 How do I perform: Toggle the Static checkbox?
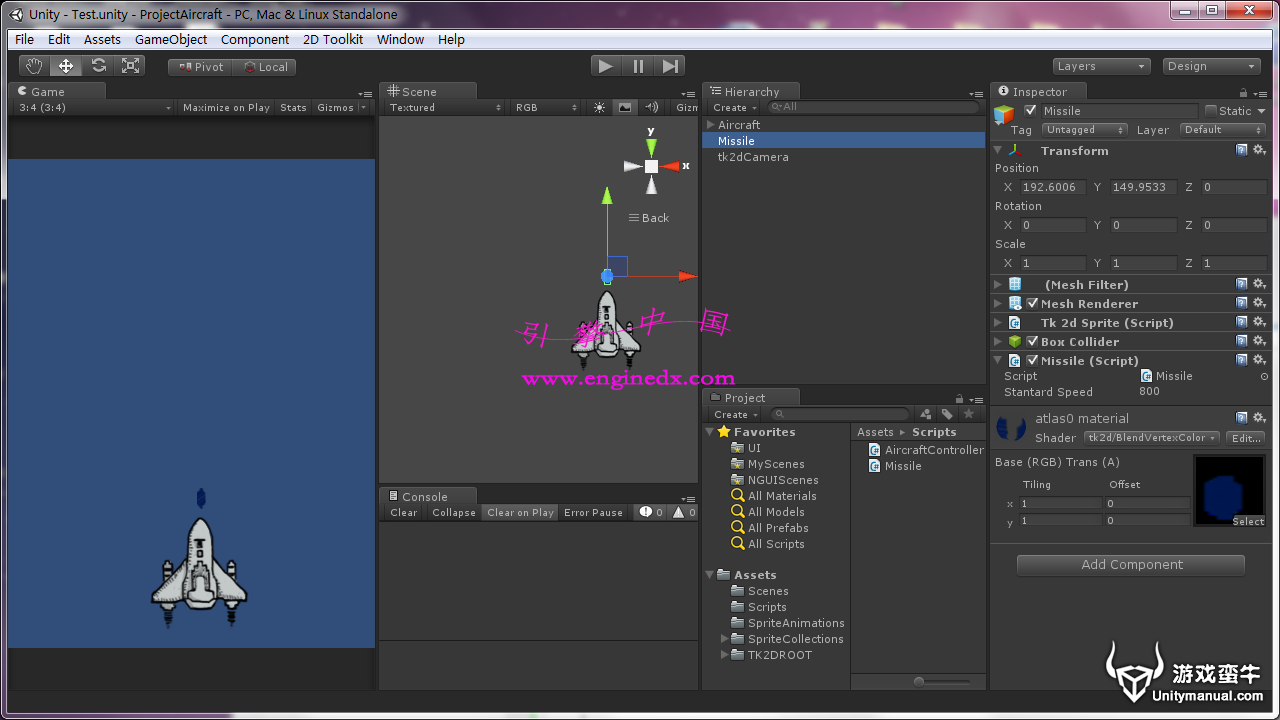1211,111
